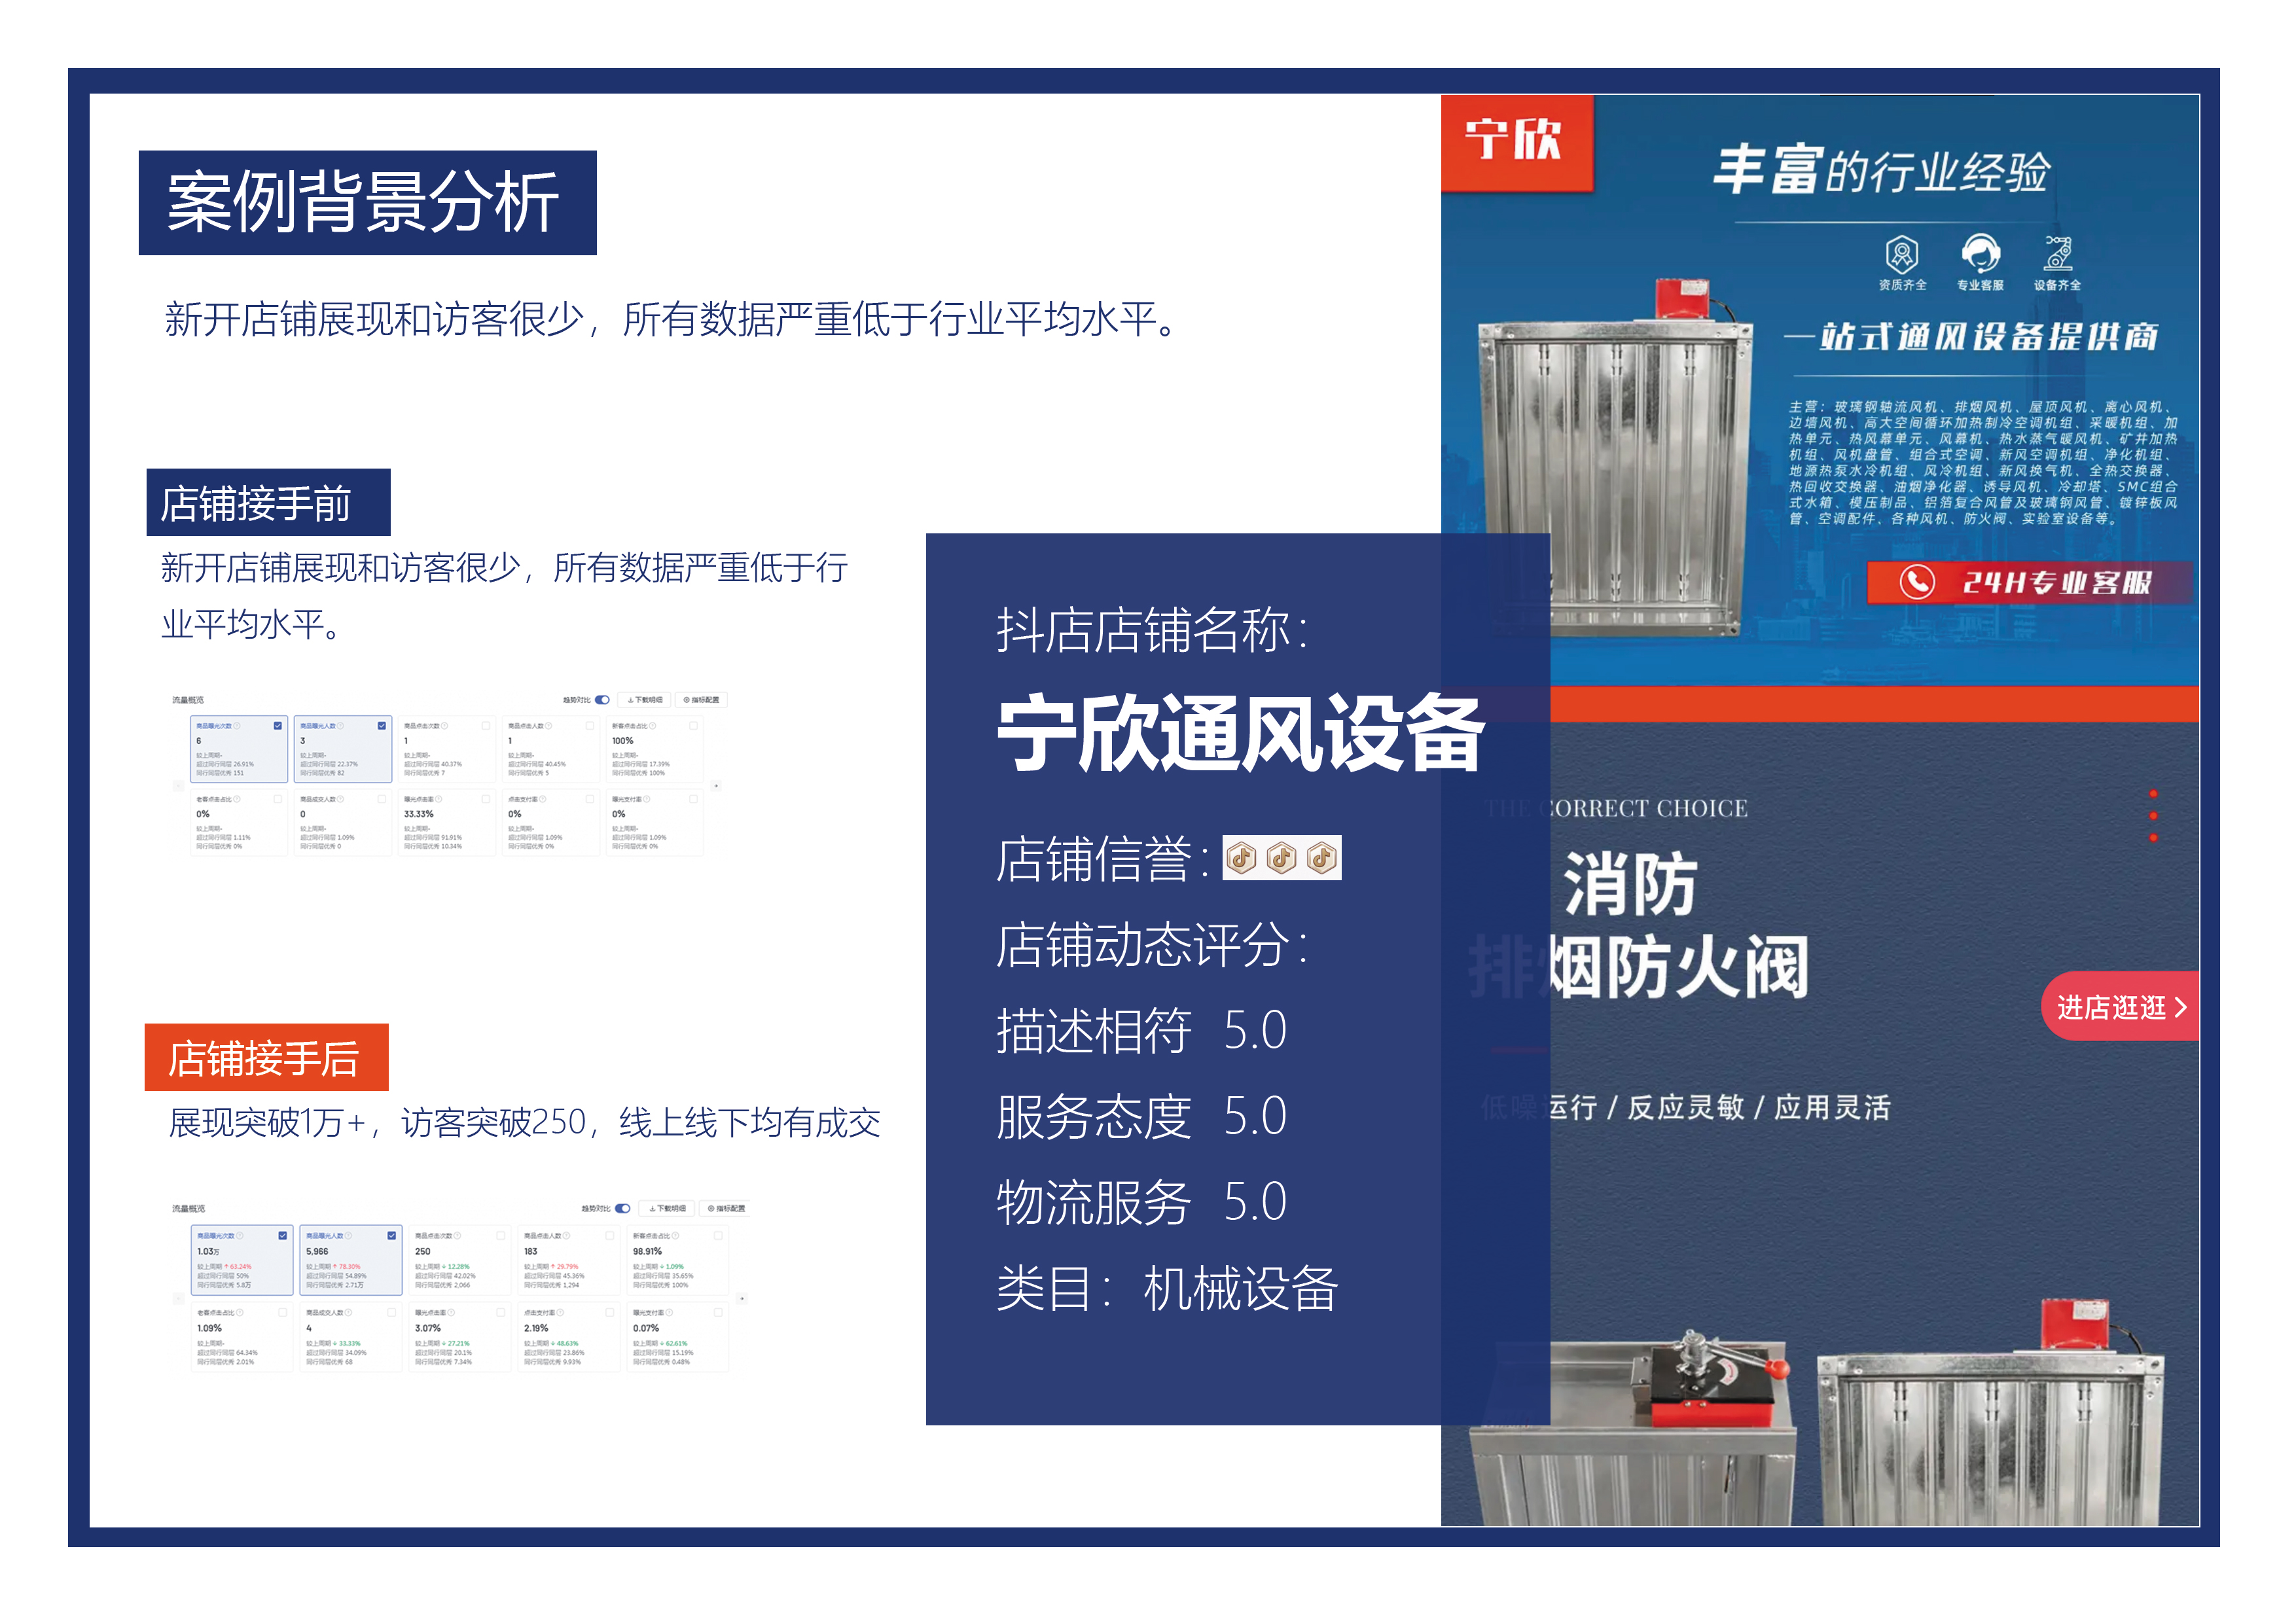Check 商品点击次数 on the card showing 250

pyautogui.click(x=501, y=1236)
